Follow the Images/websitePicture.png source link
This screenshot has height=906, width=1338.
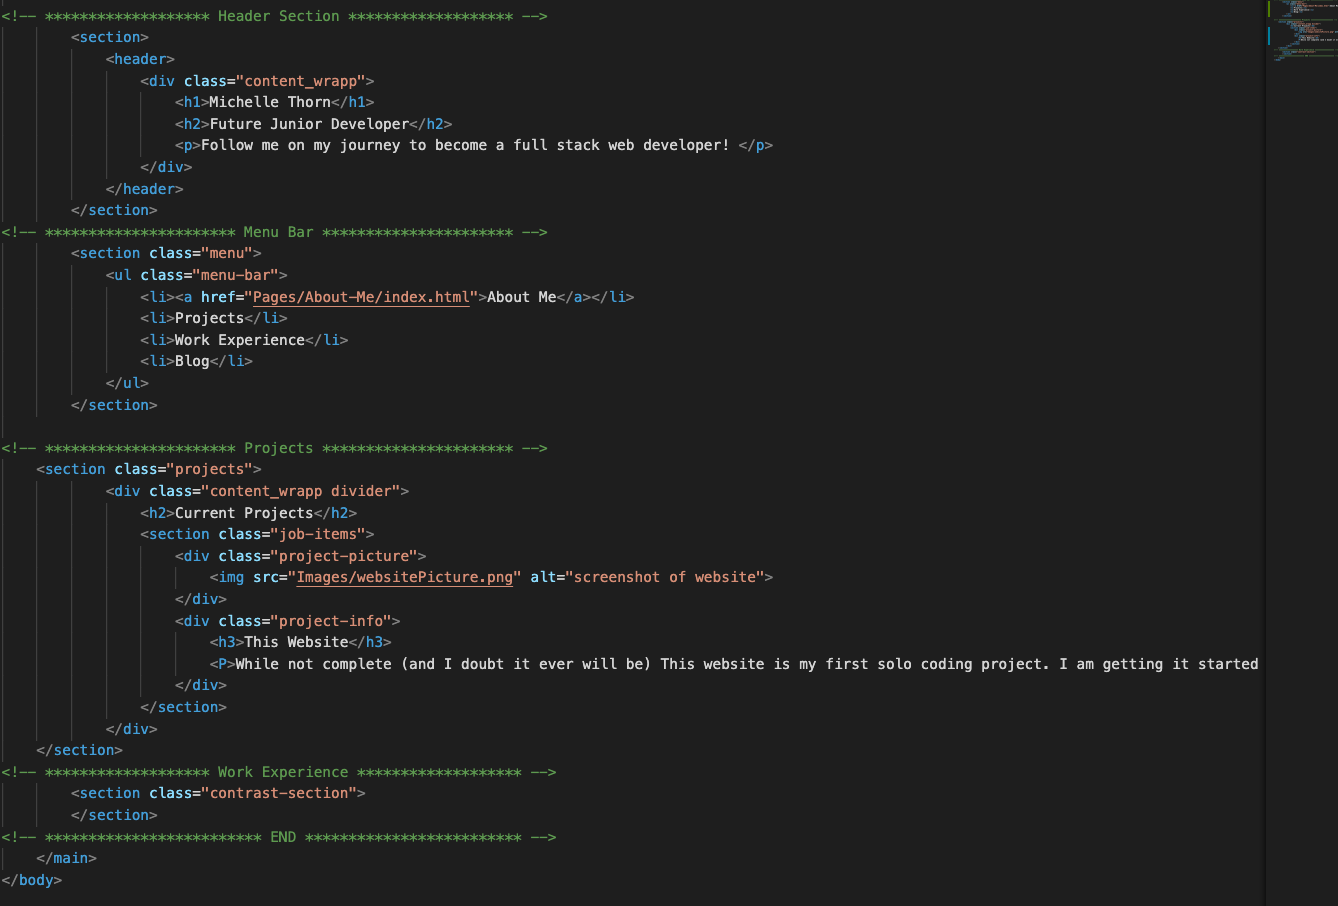404,577
